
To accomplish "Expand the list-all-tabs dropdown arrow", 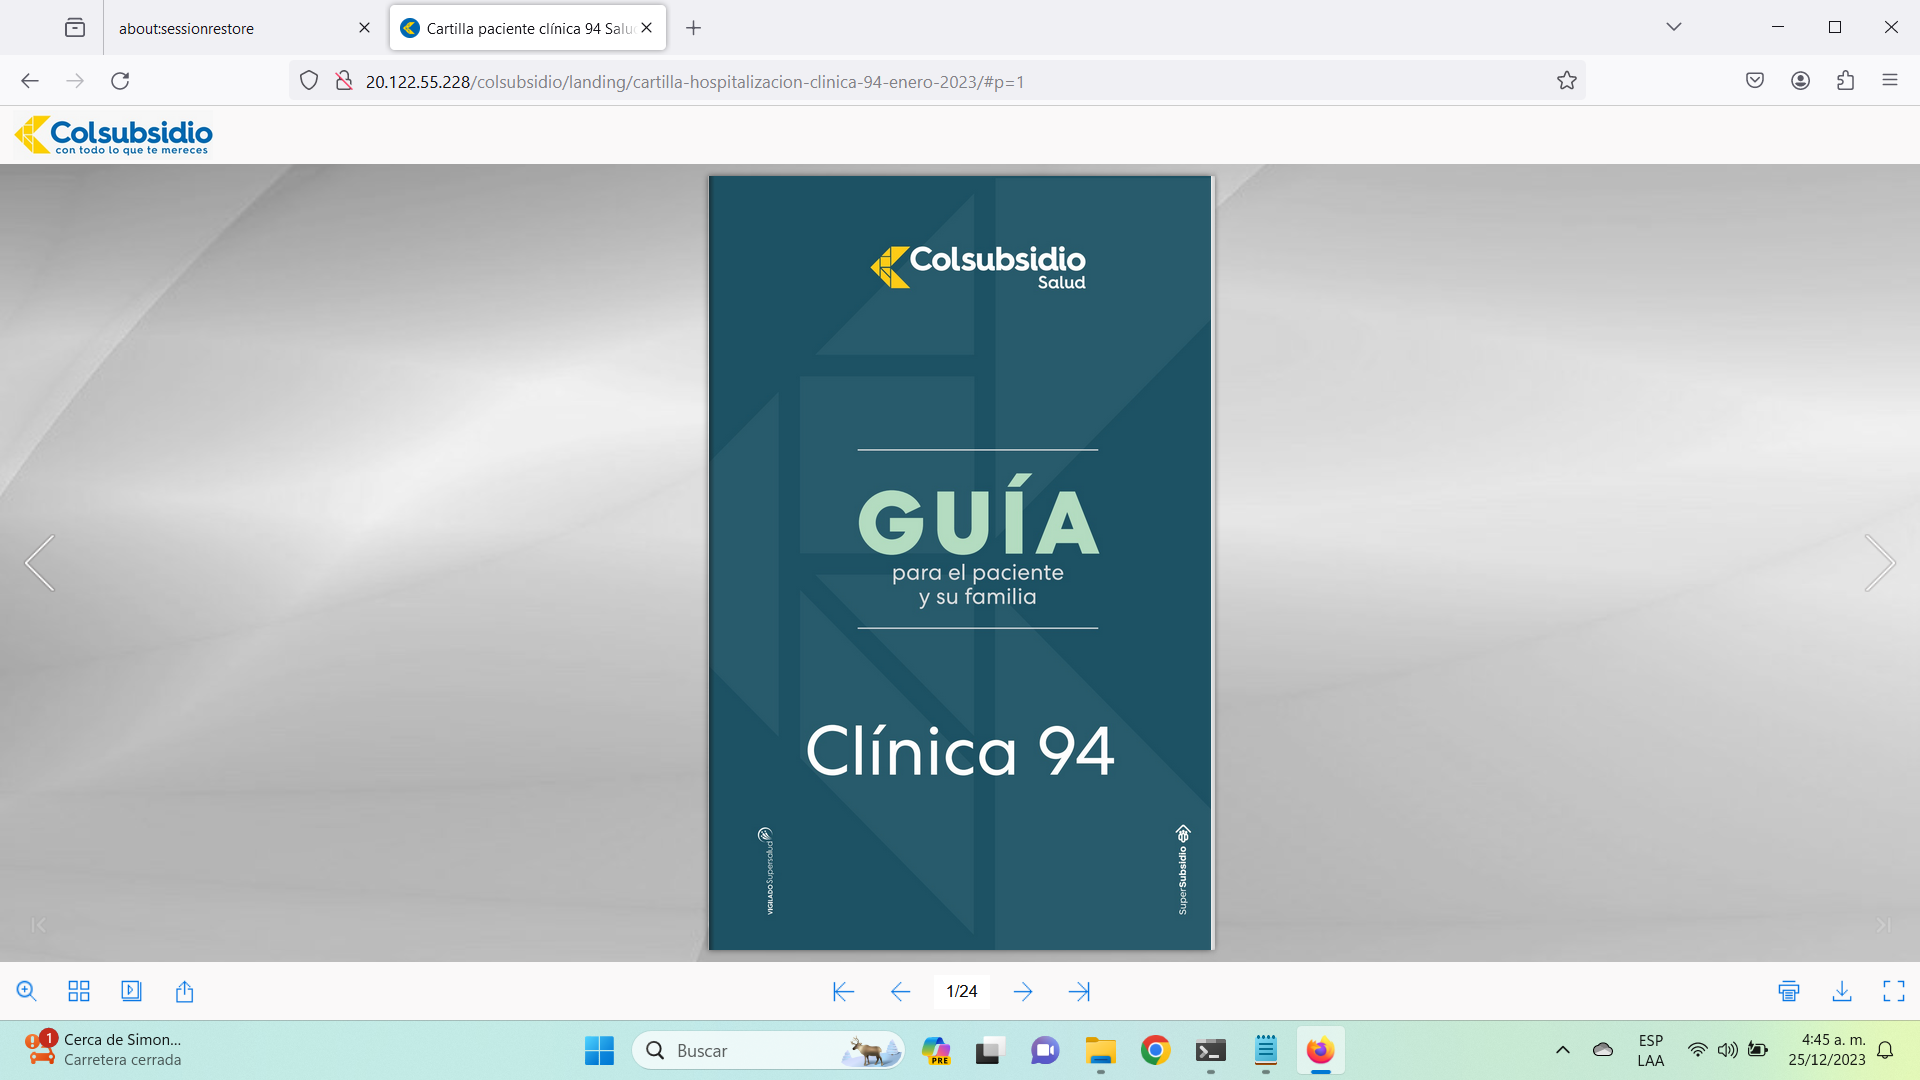I will (1674, 27).
